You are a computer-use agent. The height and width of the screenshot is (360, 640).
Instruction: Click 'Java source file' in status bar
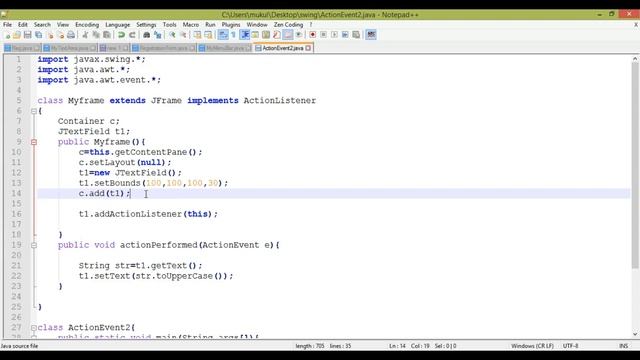[19, 346]
